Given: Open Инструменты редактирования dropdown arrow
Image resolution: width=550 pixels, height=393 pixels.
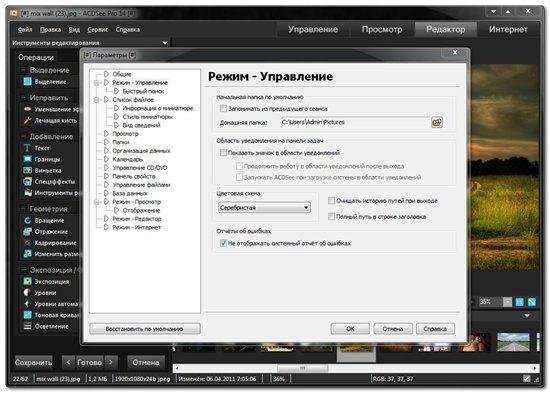Looking at the screenshot, I should point(165,43).
